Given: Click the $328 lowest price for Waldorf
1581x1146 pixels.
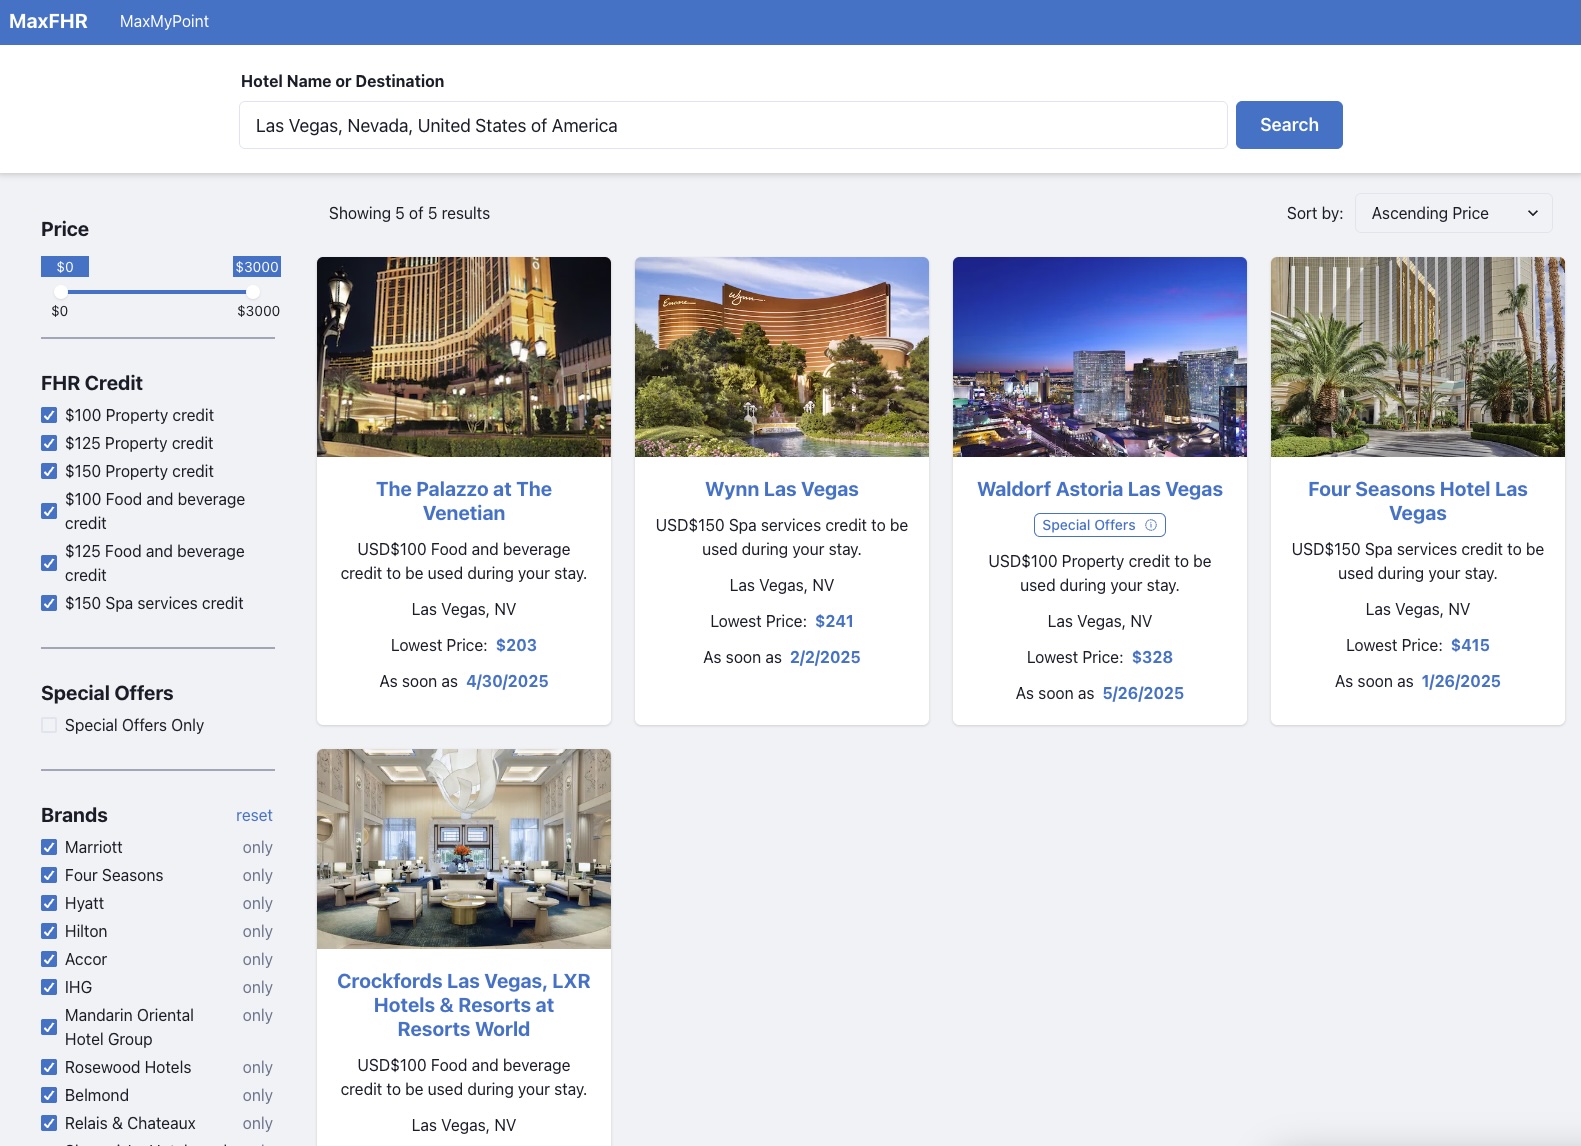Looking at the screenshot, I should click(1152, 657).
